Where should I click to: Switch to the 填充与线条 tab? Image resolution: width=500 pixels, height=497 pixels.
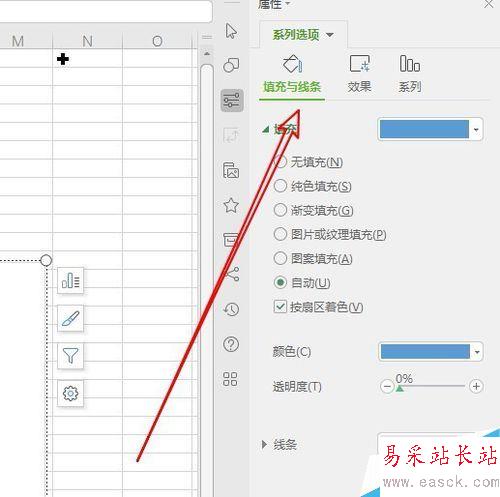[292, 87]
